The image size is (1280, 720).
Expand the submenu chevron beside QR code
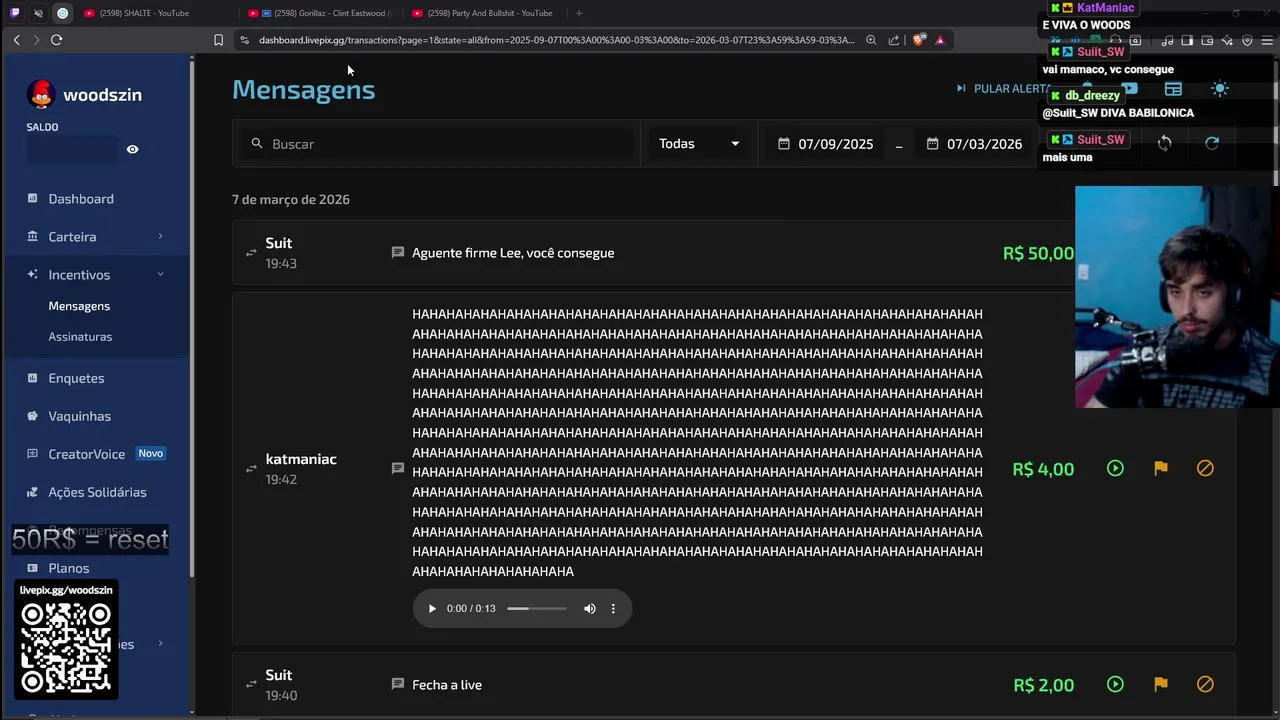(160, 644)
